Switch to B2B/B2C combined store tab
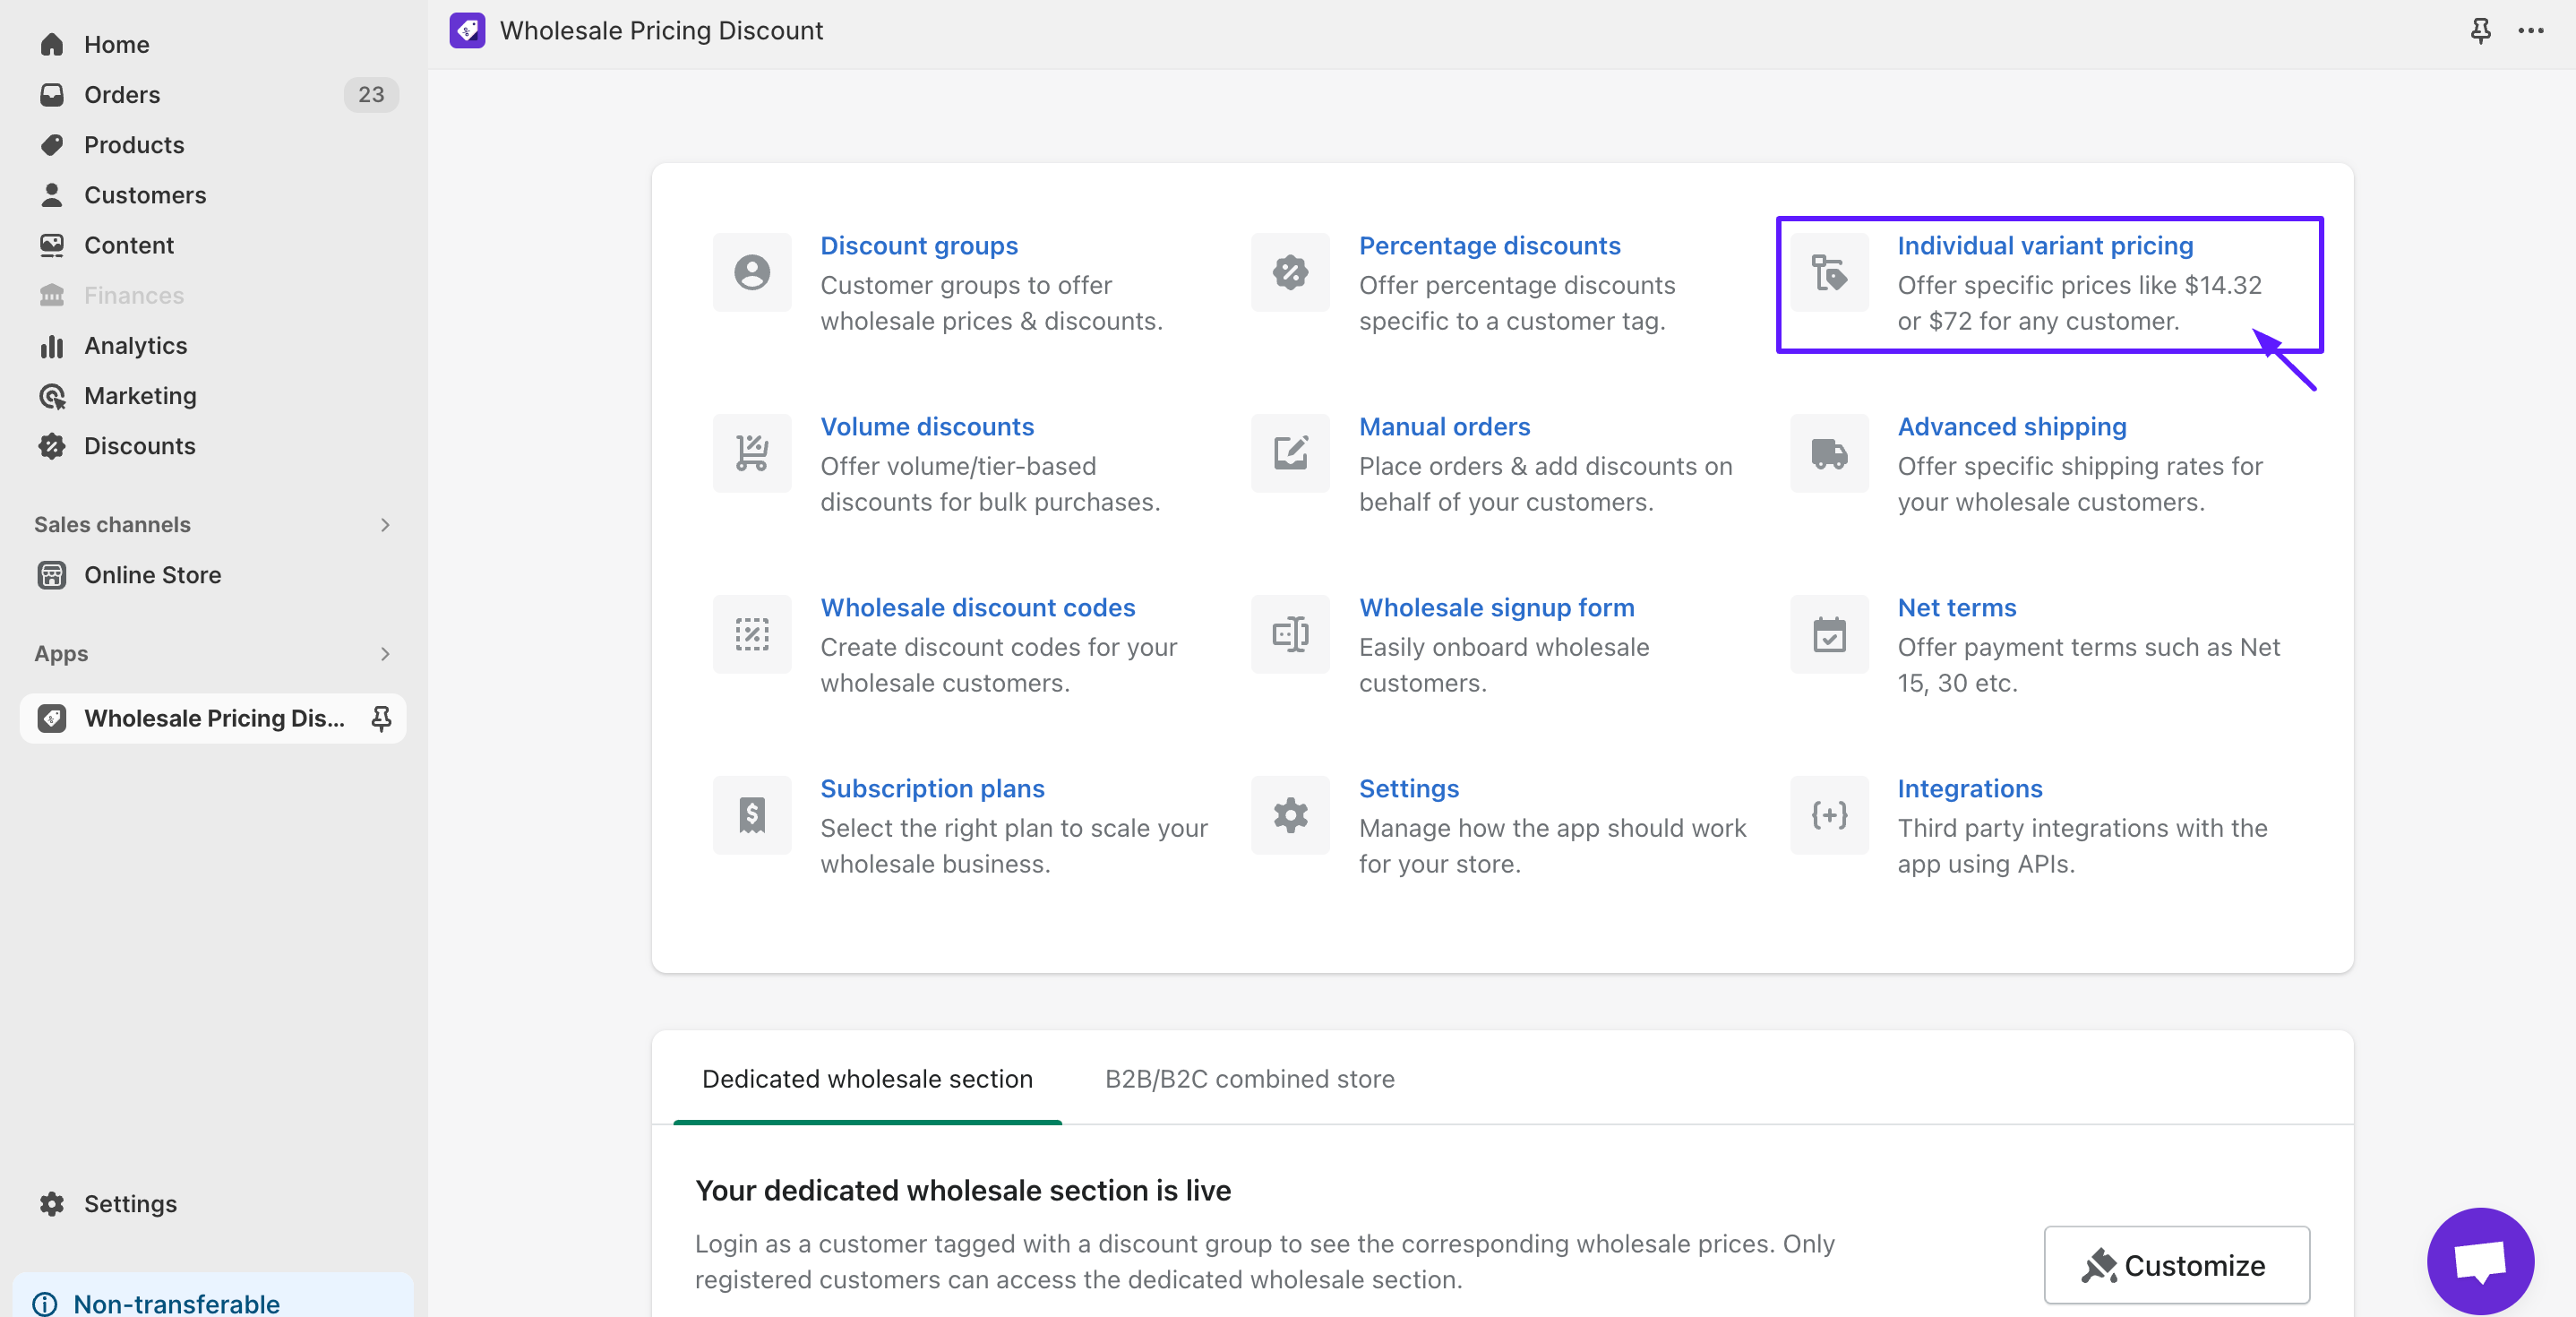Viewport: 2576px width, 1317px height. click(1249, 1078)
